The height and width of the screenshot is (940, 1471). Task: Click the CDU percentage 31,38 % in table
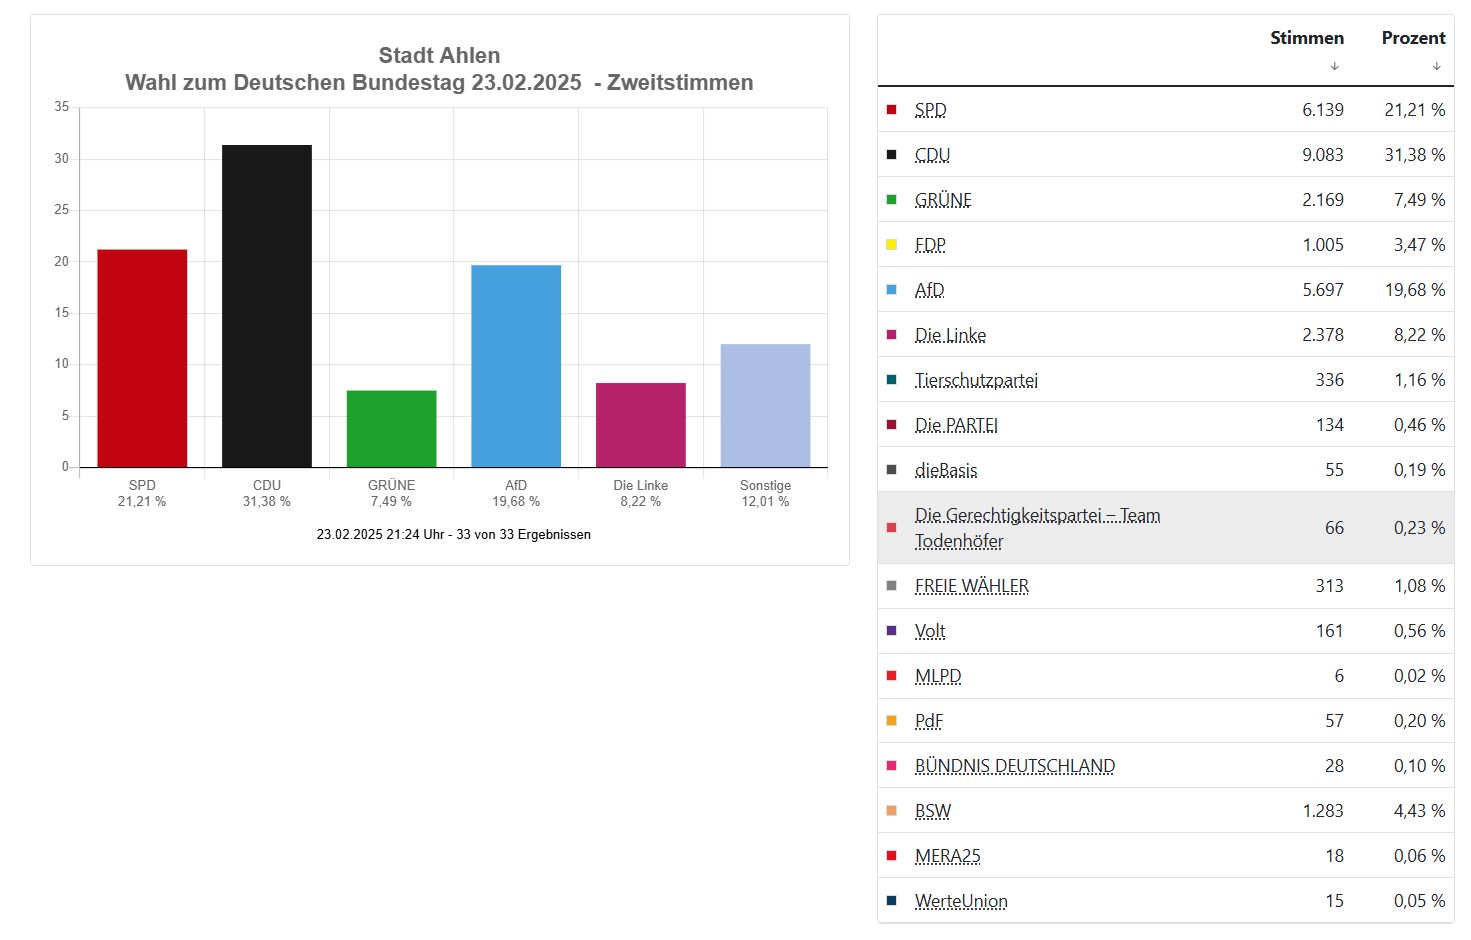(1414, 155)
